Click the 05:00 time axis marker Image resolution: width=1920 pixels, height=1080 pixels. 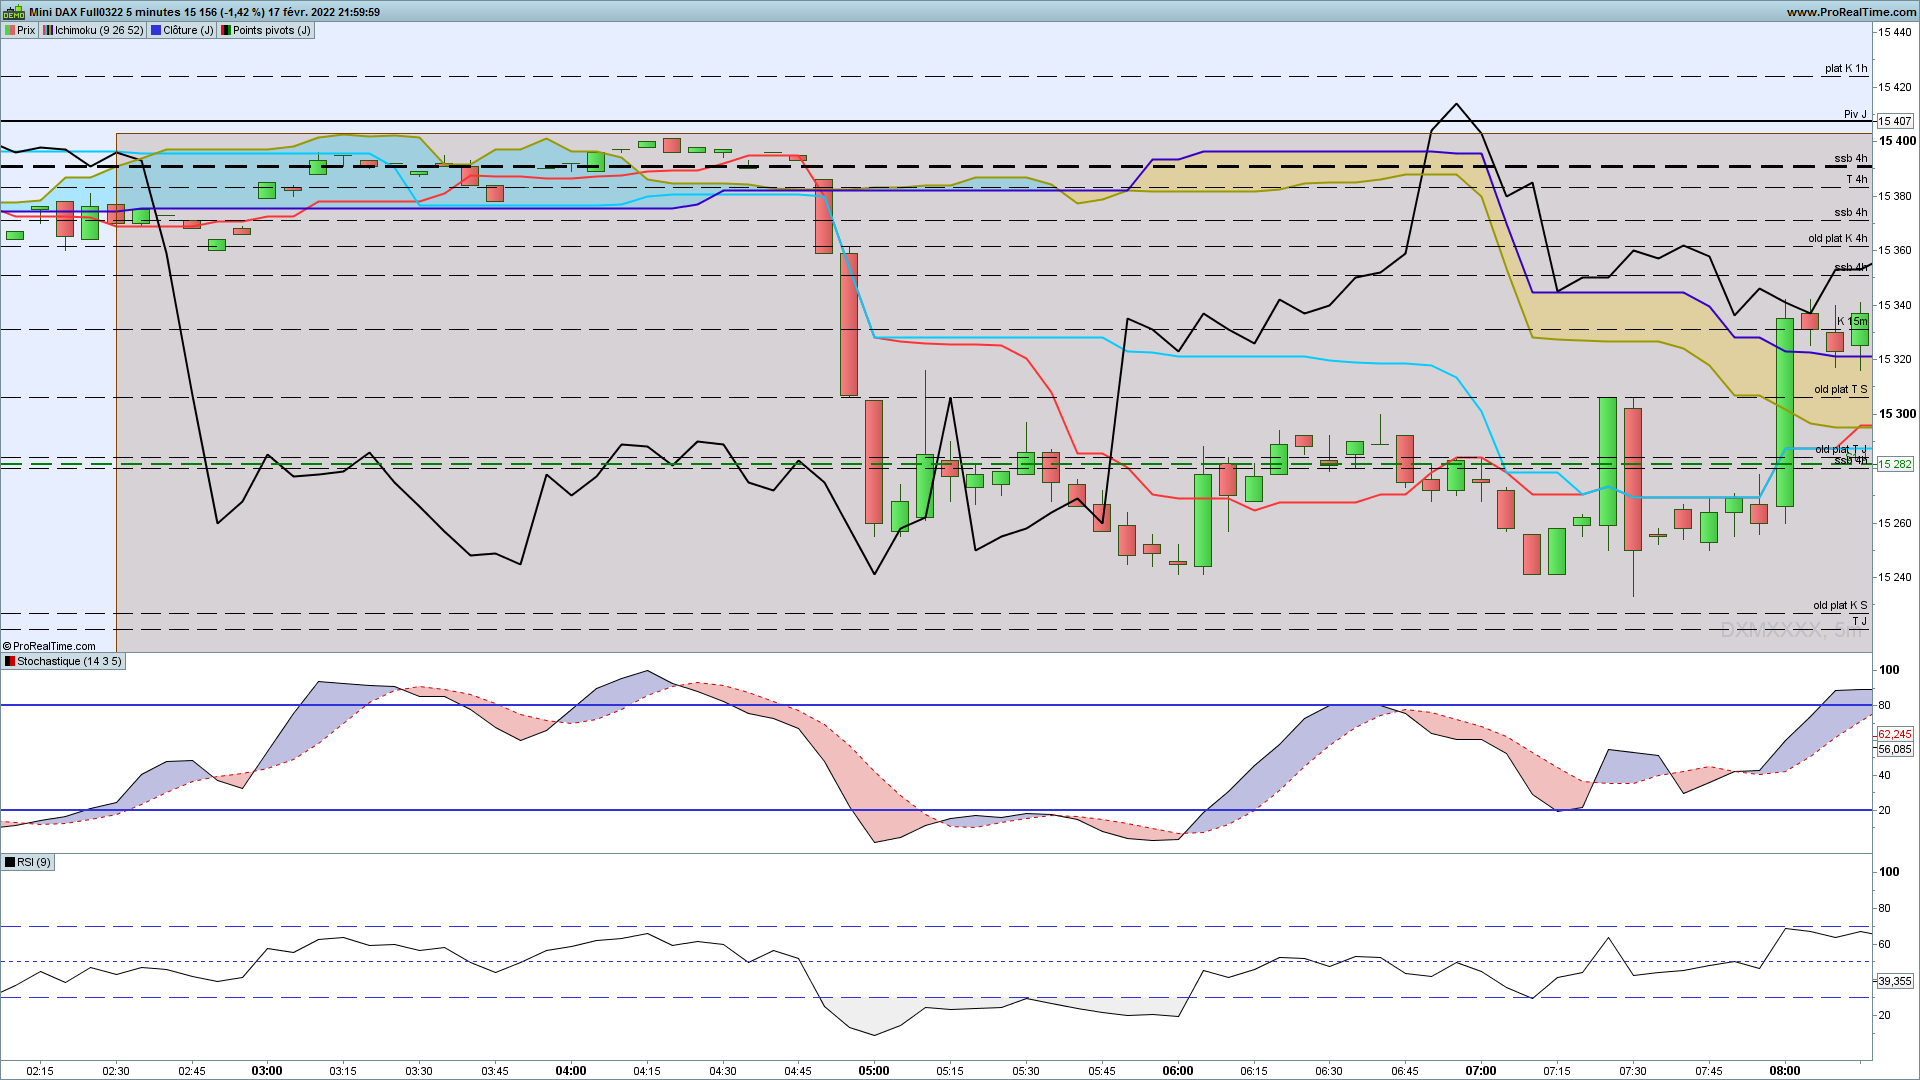tap(874, 1070)
